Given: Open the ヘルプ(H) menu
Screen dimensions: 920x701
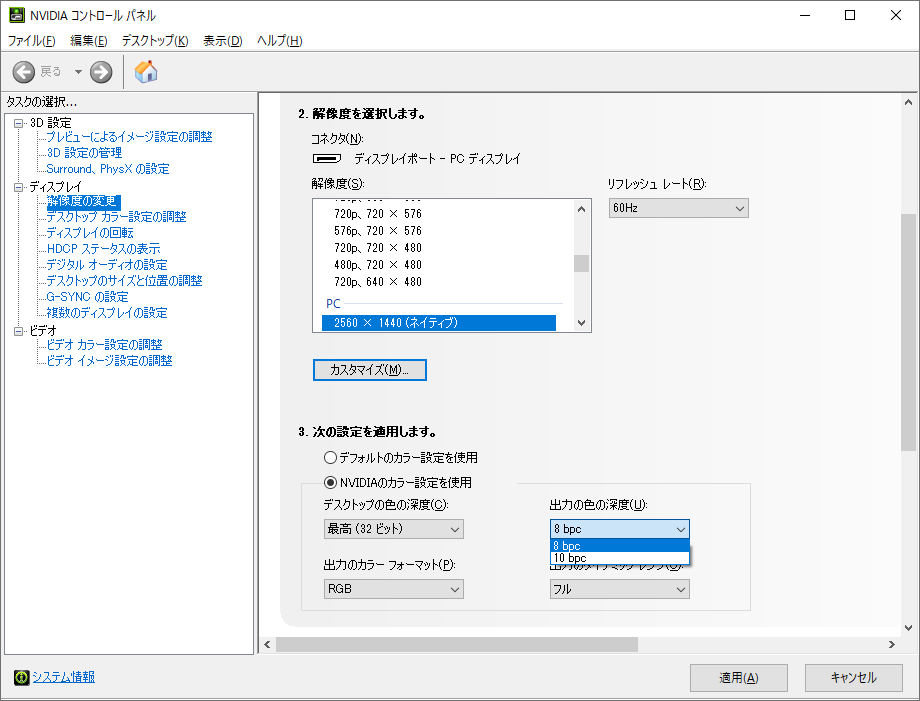Looking at the screenshot, I should 279,40.
